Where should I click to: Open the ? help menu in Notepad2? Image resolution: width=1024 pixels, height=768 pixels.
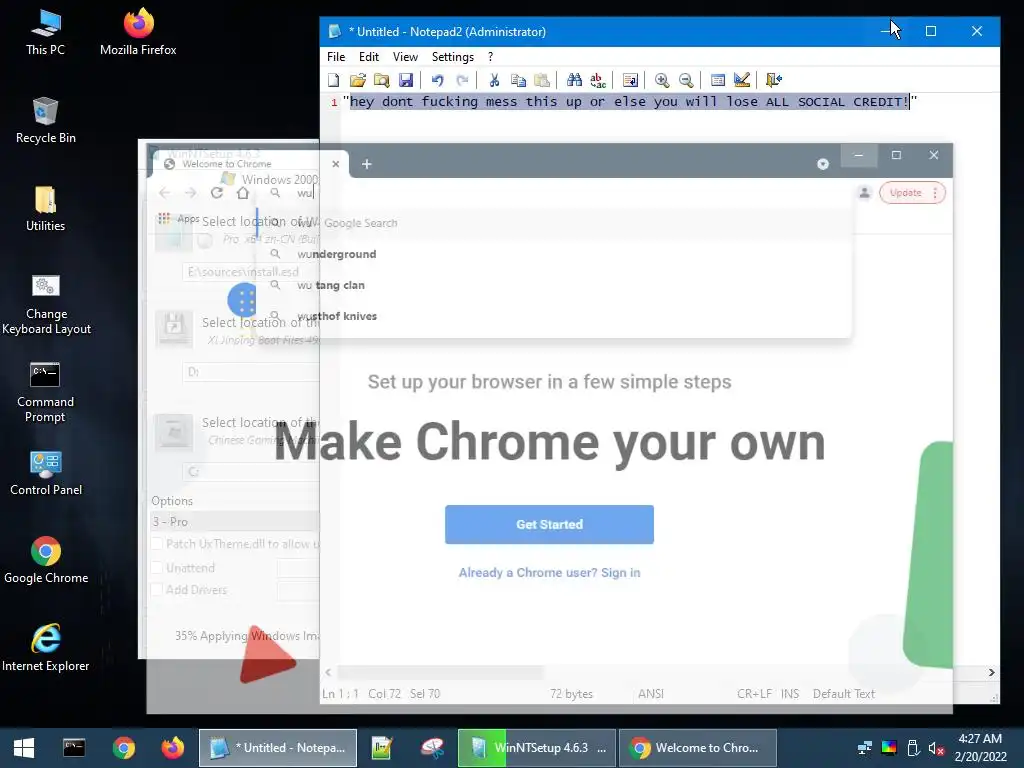(490, 57)
